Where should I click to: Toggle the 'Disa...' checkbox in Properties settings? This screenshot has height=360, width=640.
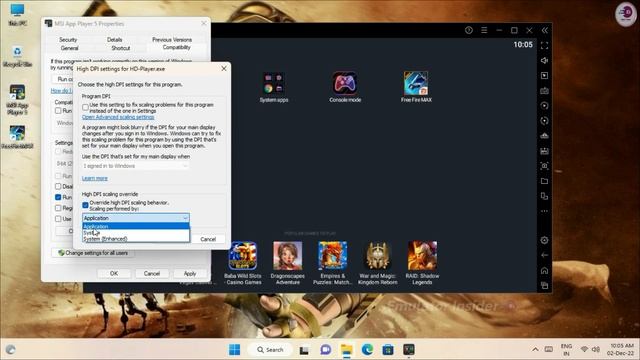[58, 186]
